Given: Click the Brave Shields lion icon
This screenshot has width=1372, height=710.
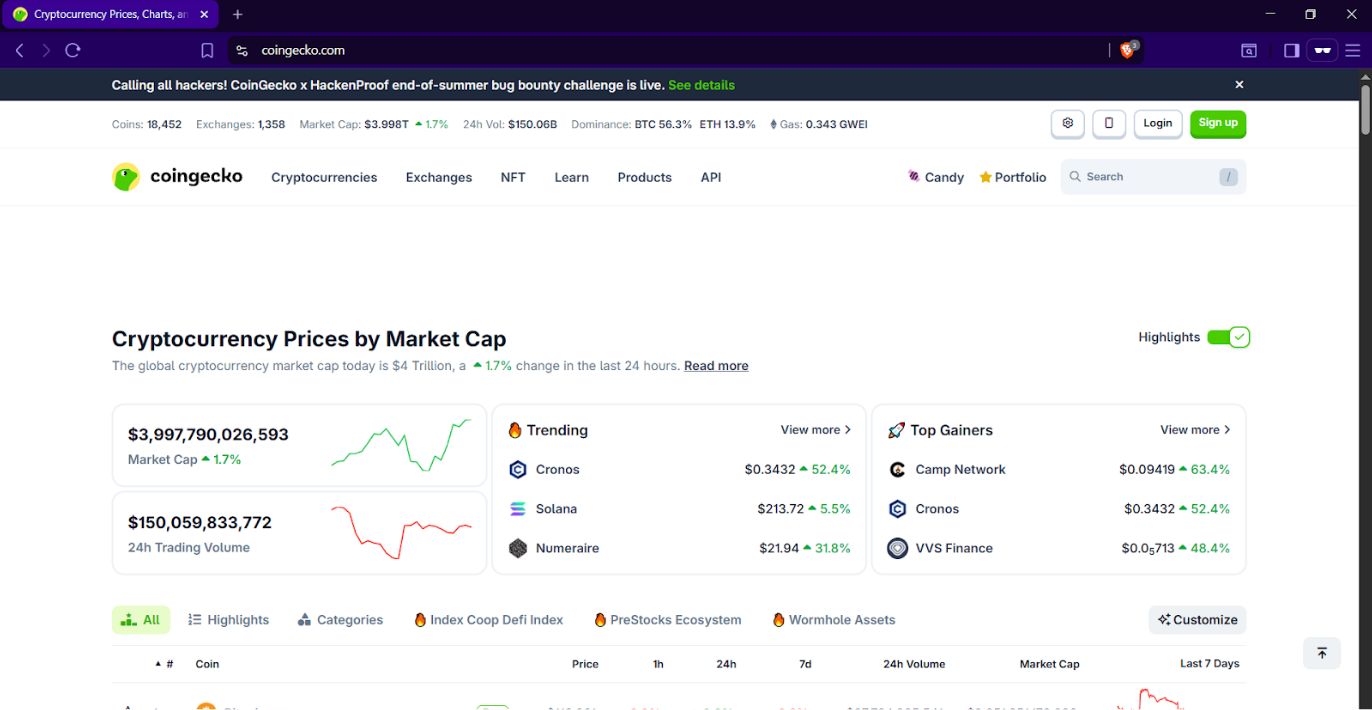Looking at the screenshot, I should (x=1127, y=50).
